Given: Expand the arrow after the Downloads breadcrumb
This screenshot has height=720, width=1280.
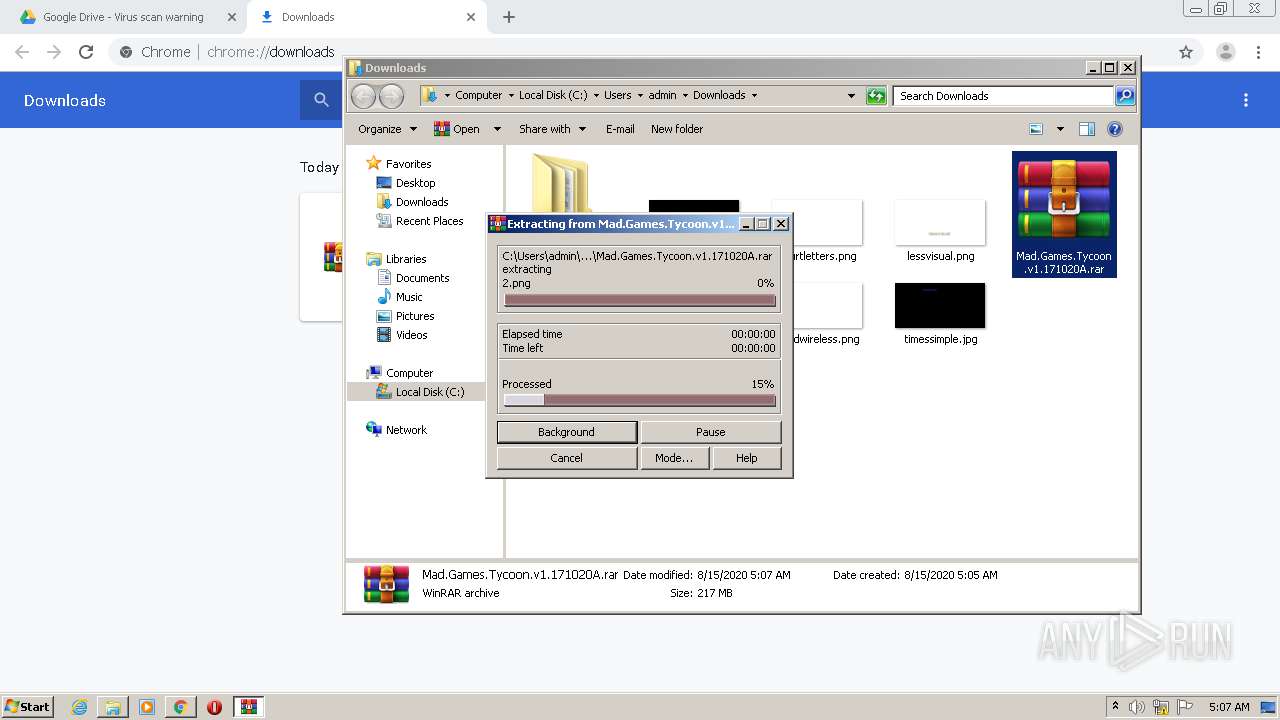Looking at the screenshot, I should [x=754, y=95].
